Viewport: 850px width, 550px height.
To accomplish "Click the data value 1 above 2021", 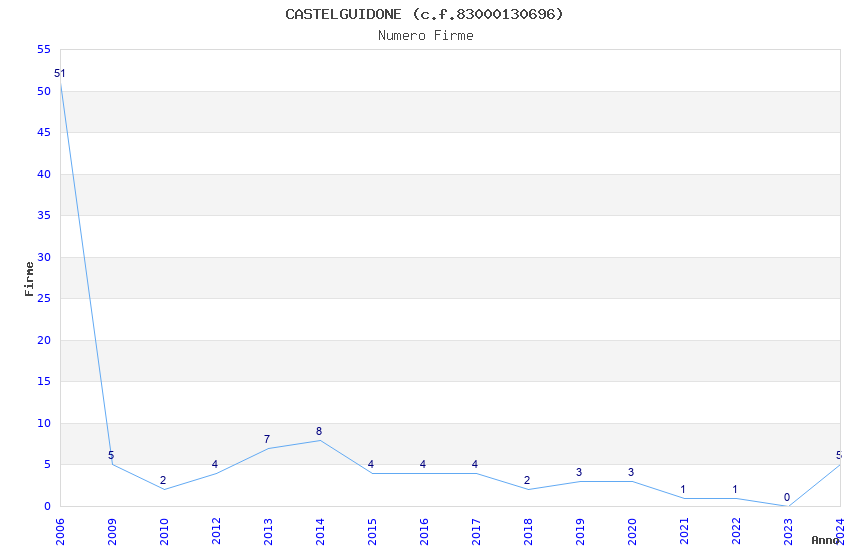I will tap(684, 489).
